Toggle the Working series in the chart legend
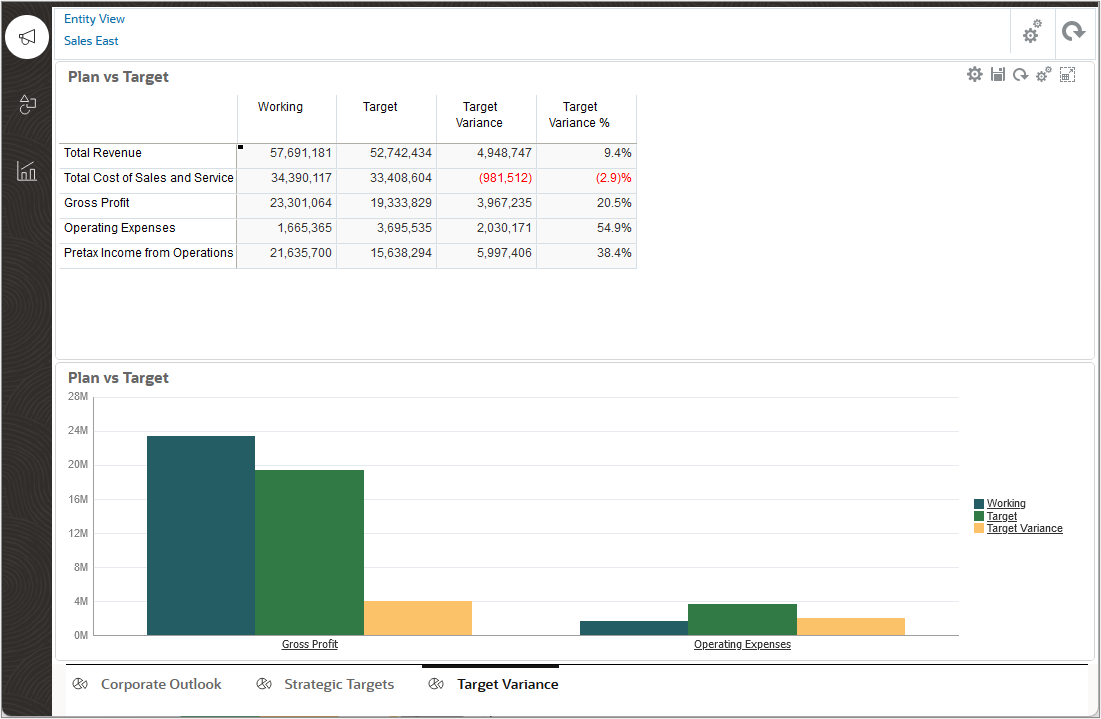Viewport: 1101px width, 719px height. point(1006,503)
